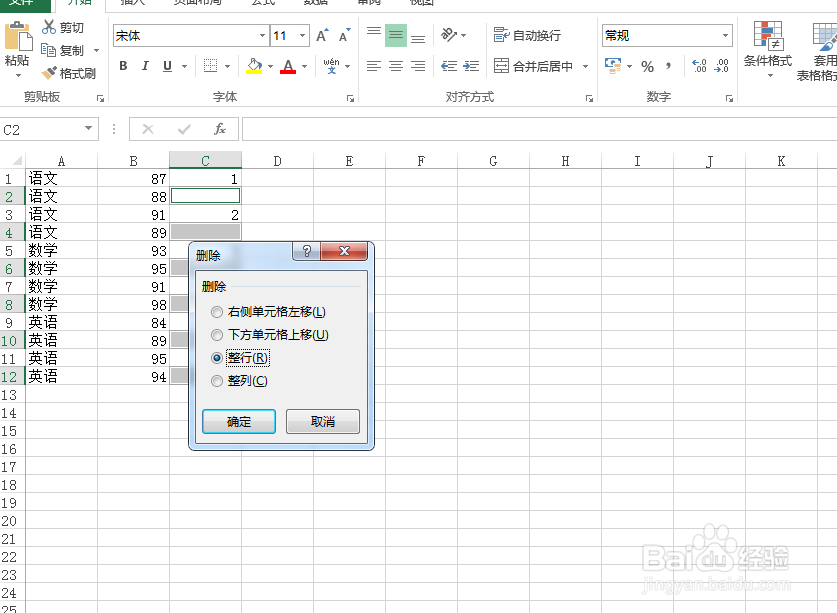Choose the 下方单元格上移 option
Screen dimensions: 837x613
point(217,335)
